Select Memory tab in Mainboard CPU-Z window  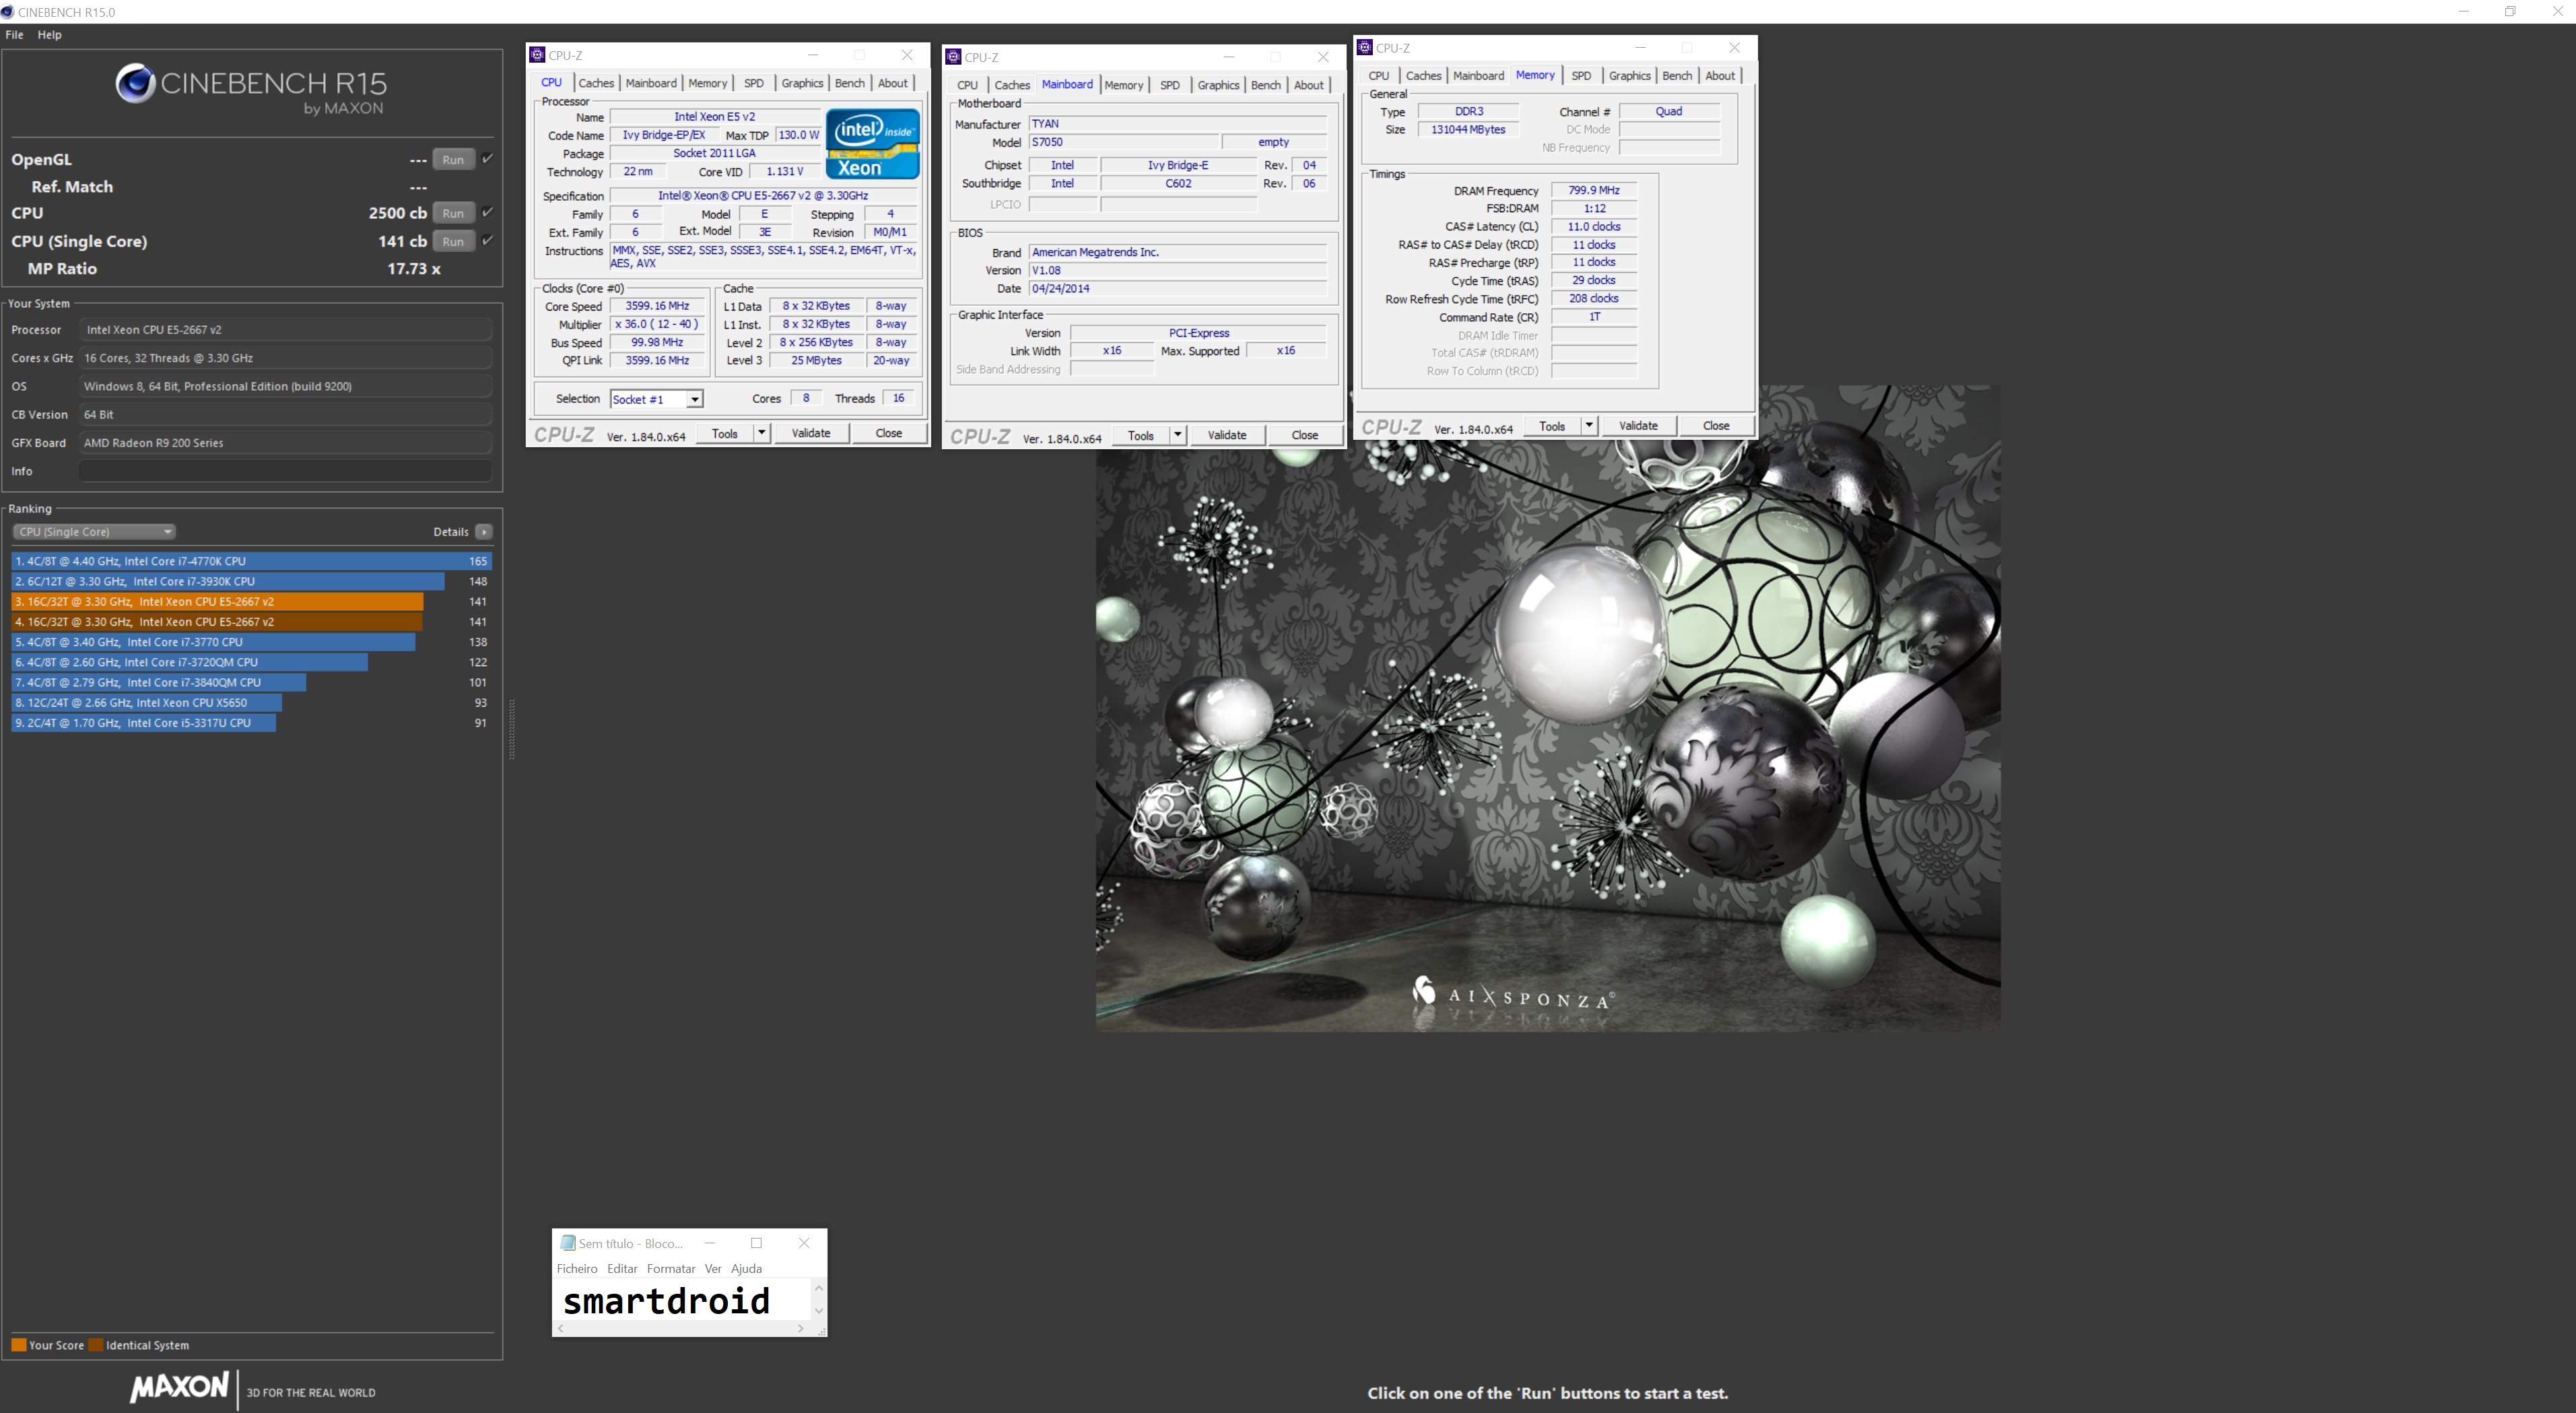point(1124,85)
